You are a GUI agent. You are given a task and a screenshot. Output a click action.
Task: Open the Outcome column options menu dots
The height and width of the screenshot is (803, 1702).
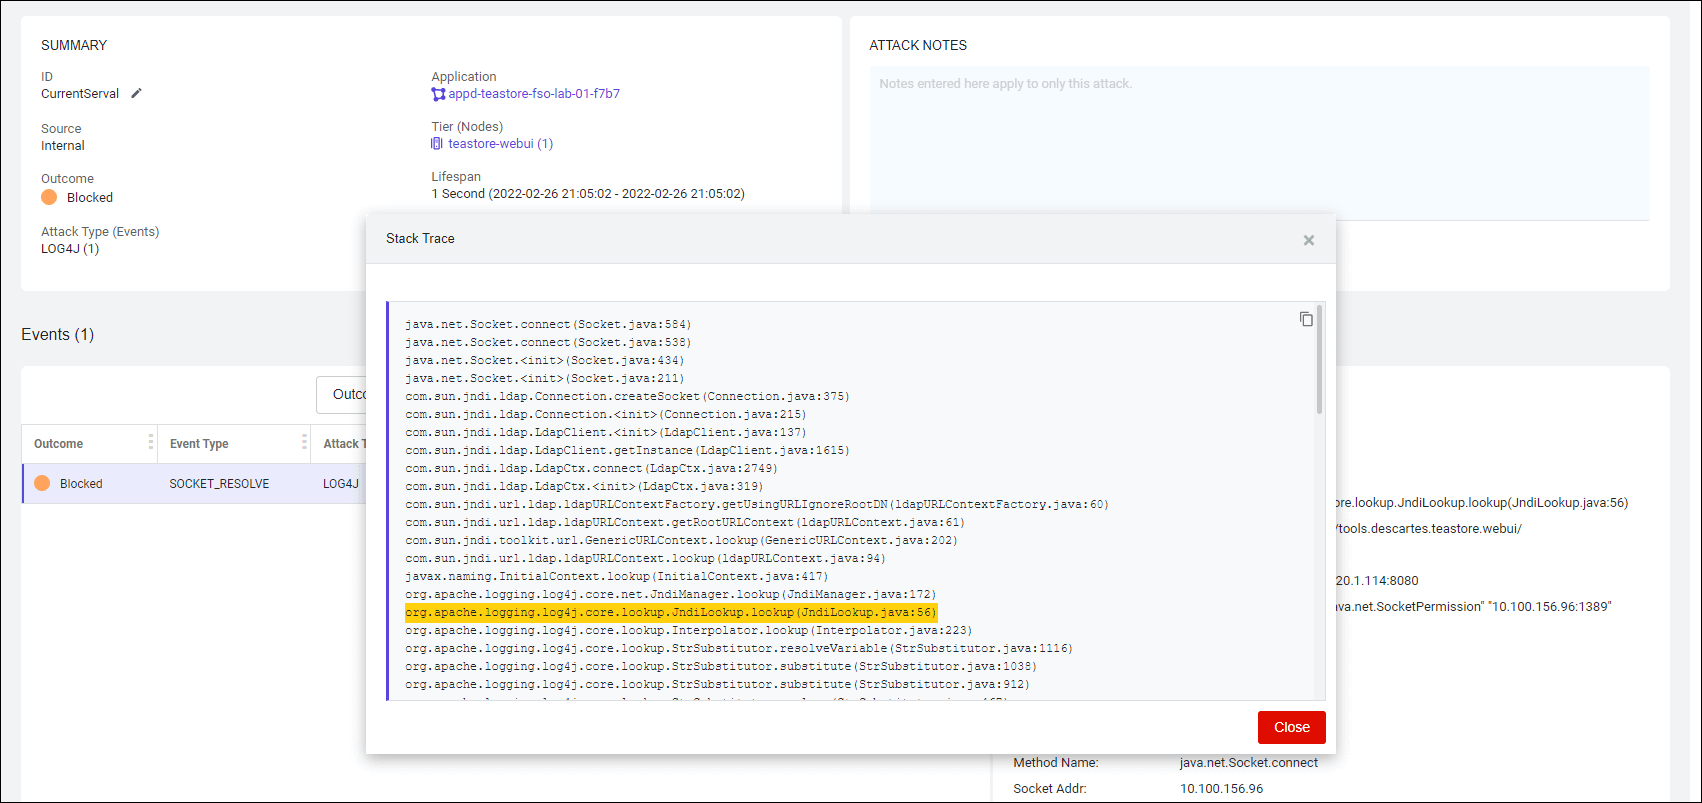coord(151,442)
